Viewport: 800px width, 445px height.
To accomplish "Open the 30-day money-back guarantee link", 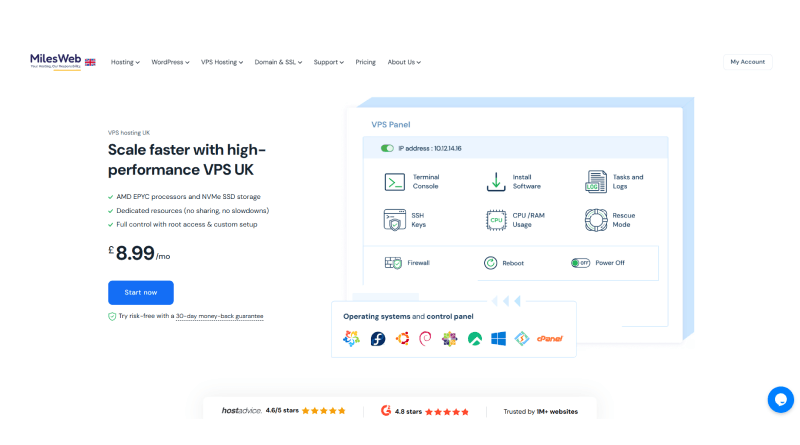I will pyautogui.click(x=219, y=316).
